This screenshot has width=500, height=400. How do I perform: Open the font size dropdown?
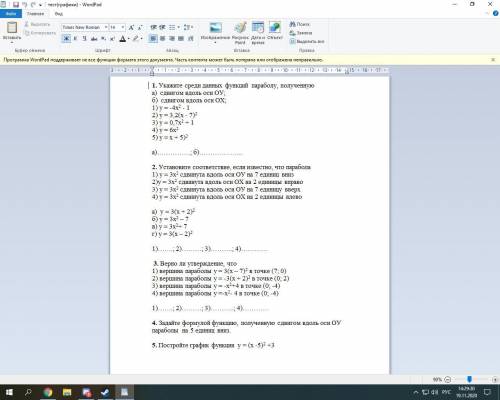[x=117, y=27]
